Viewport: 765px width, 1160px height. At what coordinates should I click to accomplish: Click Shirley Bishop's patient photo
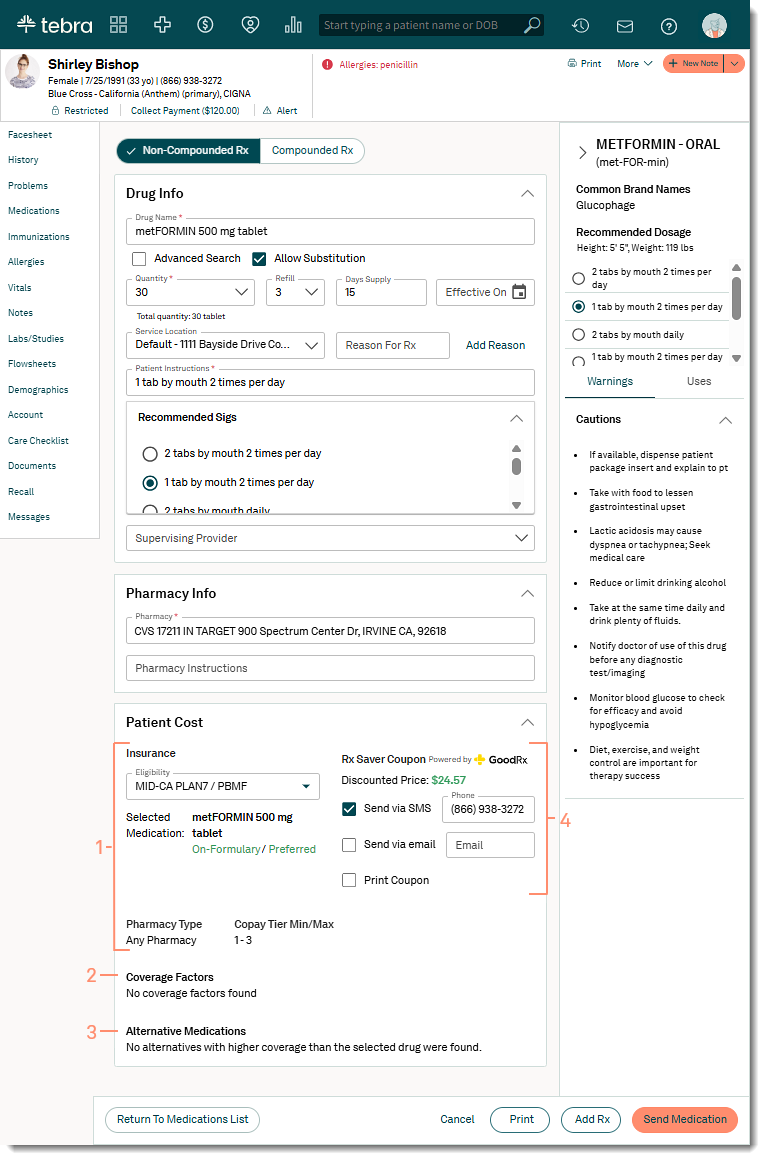pyautogui.click(x=23, y=72)
